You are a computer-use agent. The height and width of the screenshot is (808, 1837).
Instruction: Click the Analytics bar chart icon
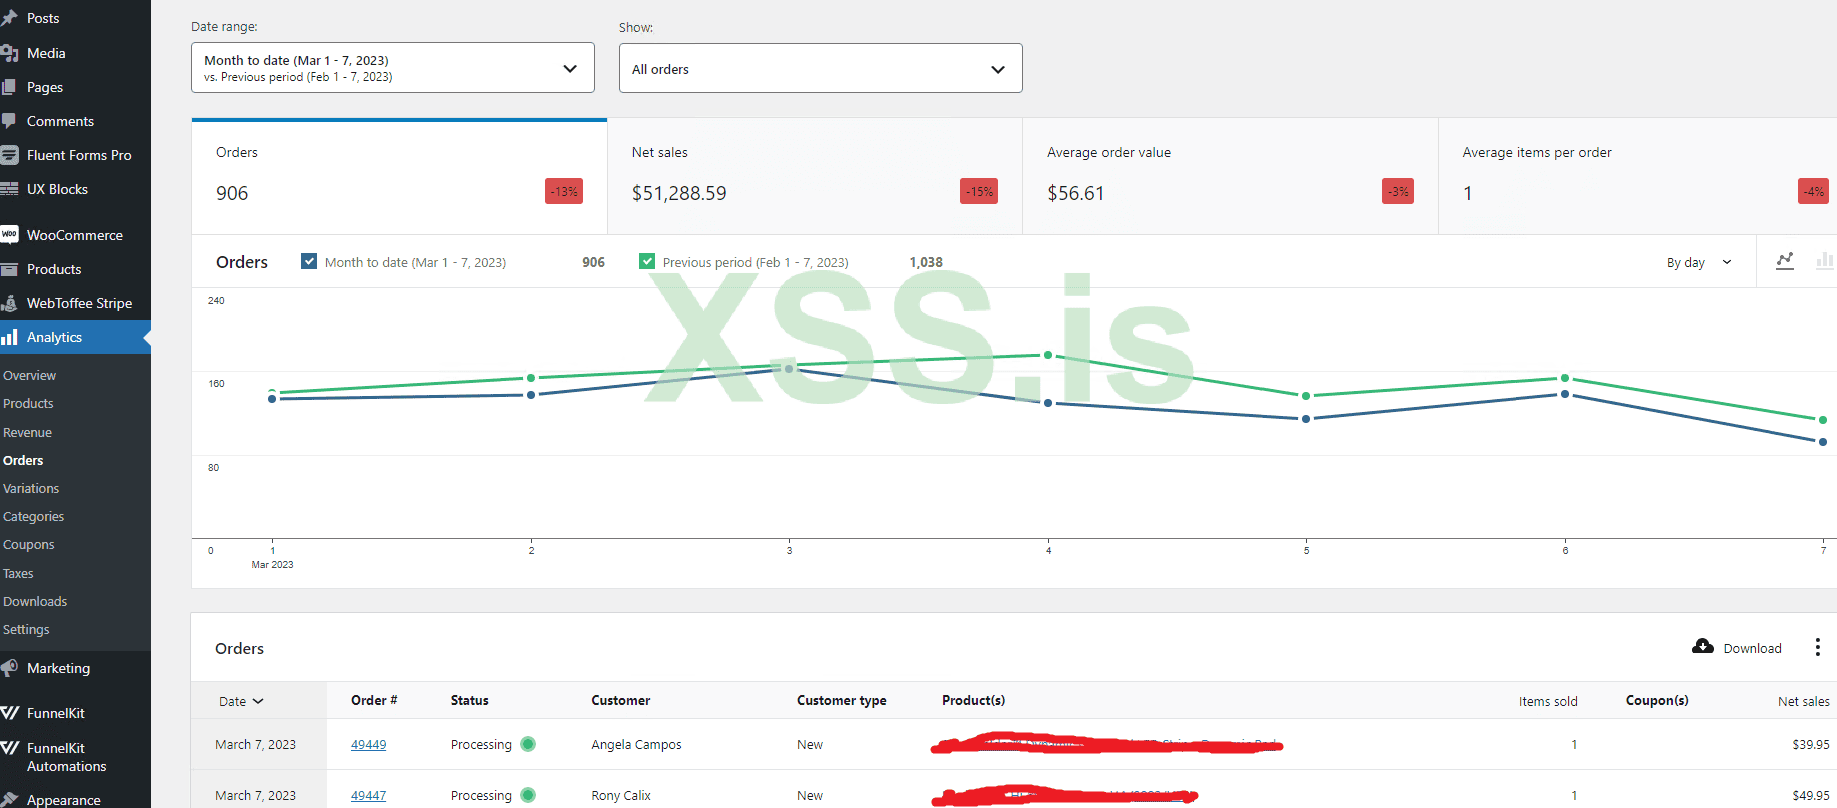tap(9, 337)
